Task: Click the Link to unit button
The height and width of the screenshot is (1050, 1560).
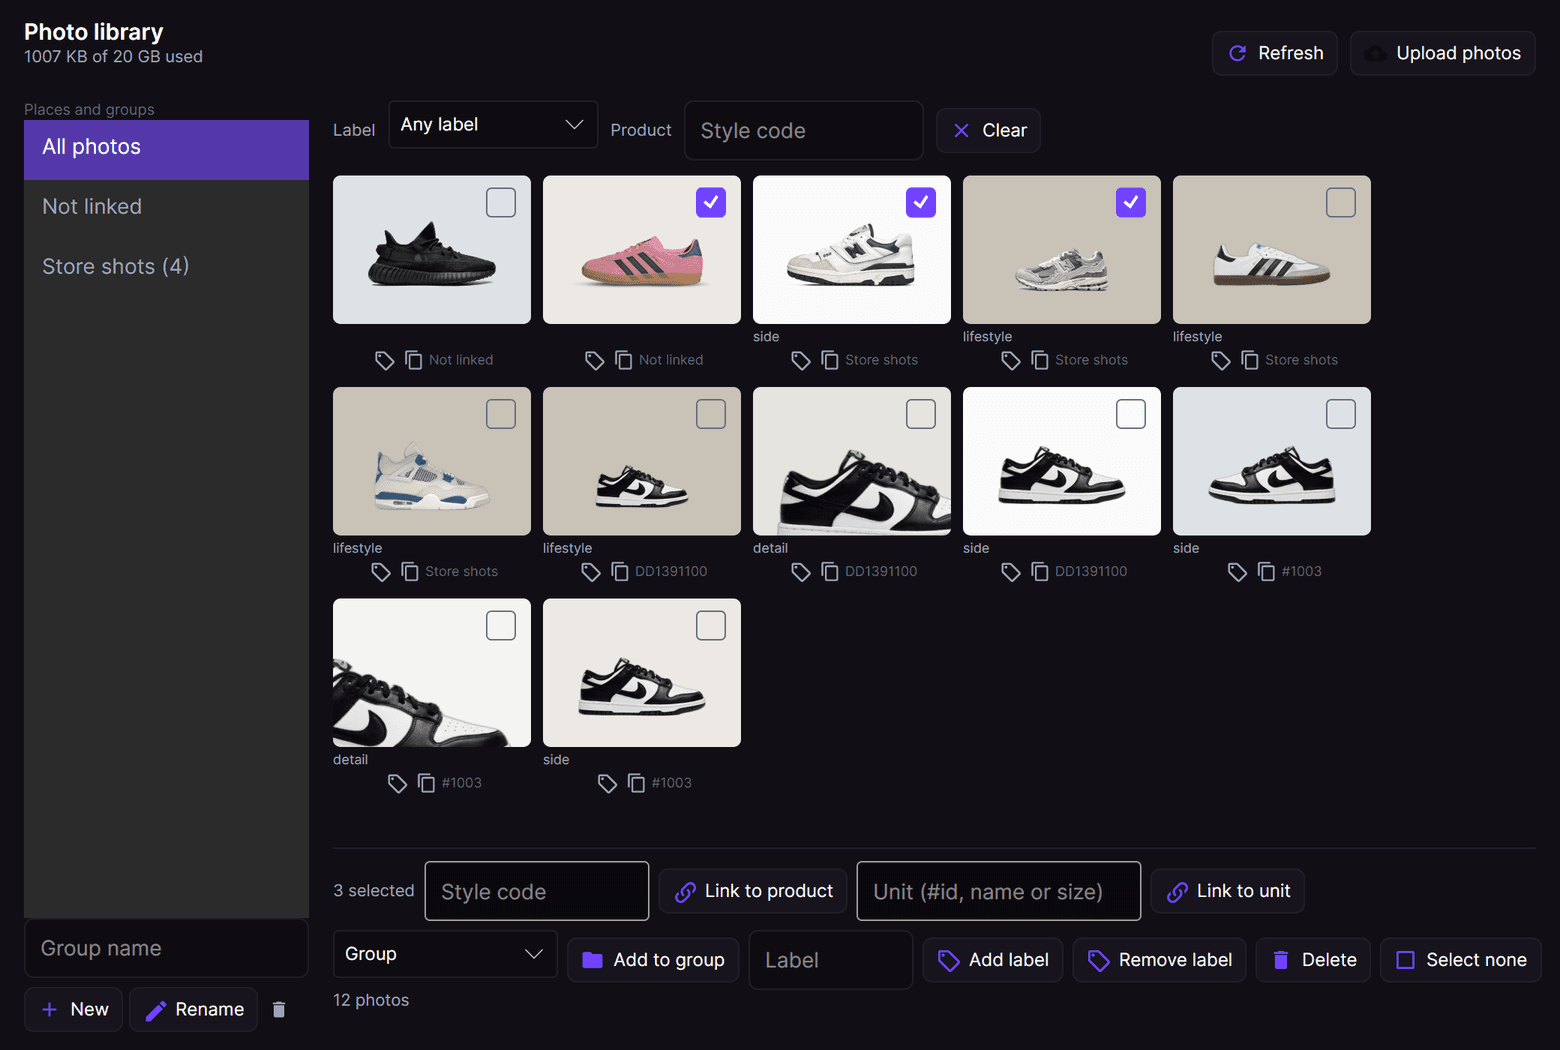Action: pyautogui.click(x=1228, y=891)
